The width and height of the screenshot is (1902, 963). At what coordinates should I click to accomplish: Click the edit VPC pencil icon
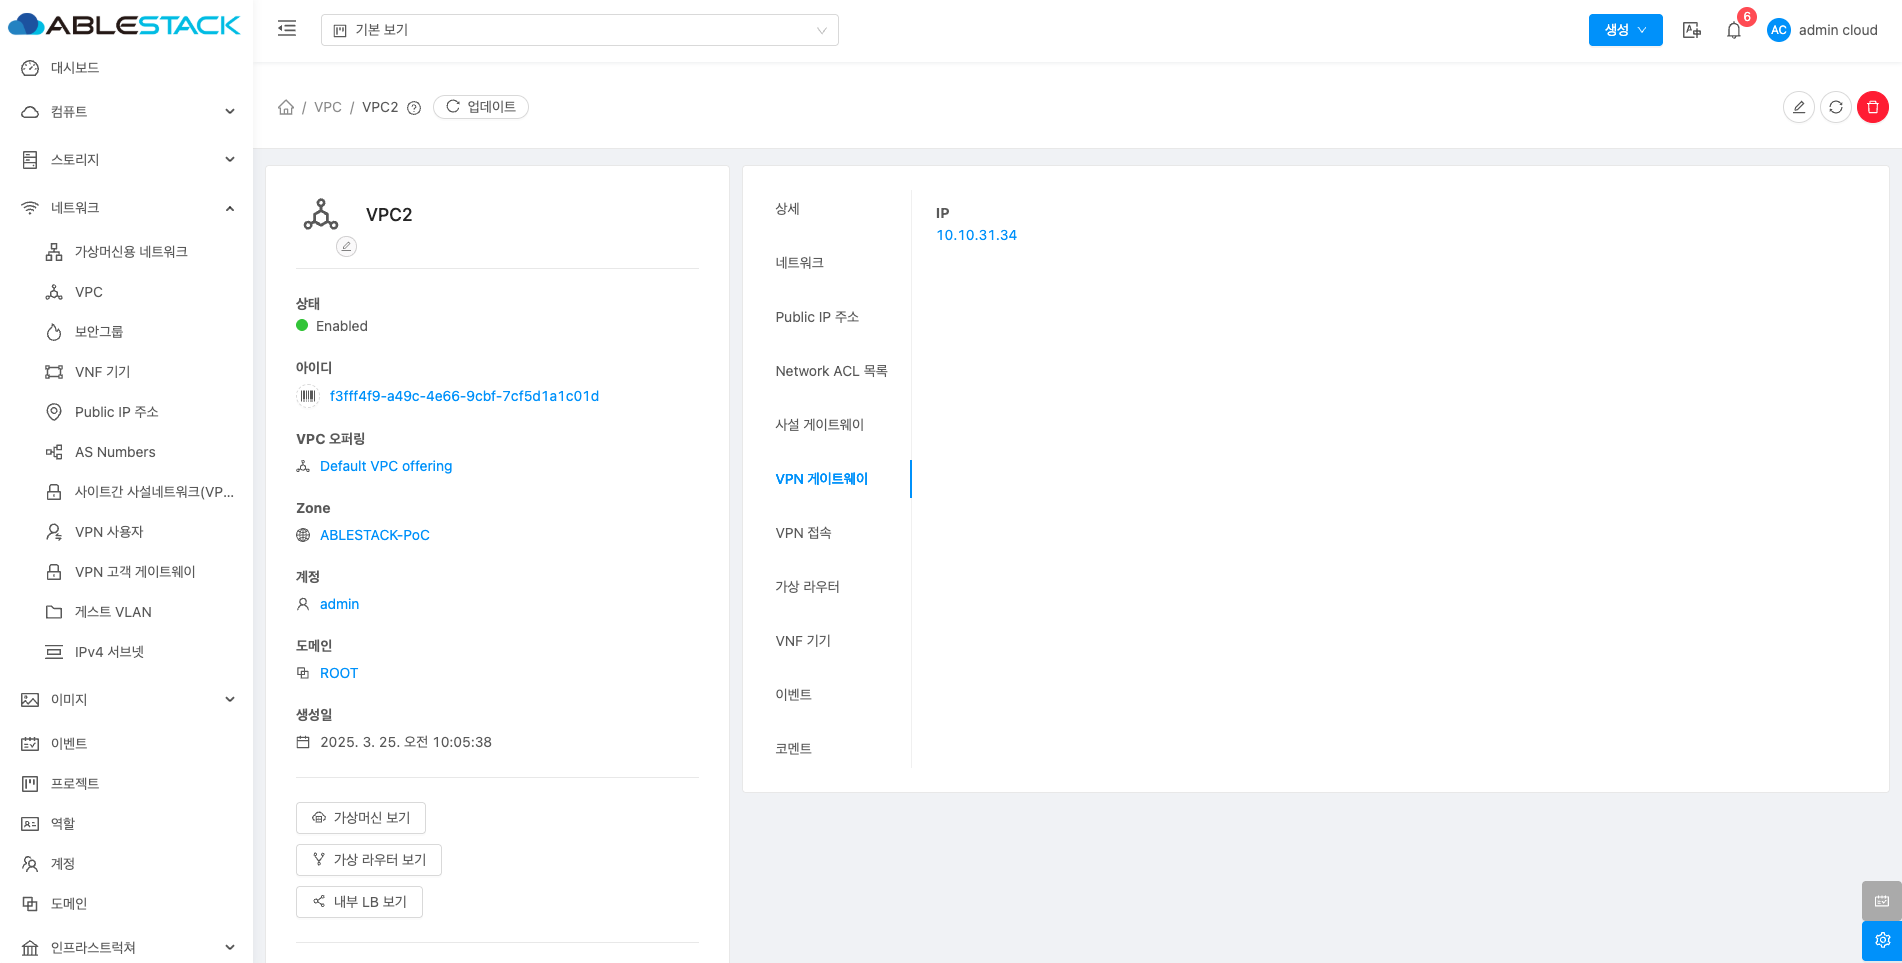point(1798,107)
